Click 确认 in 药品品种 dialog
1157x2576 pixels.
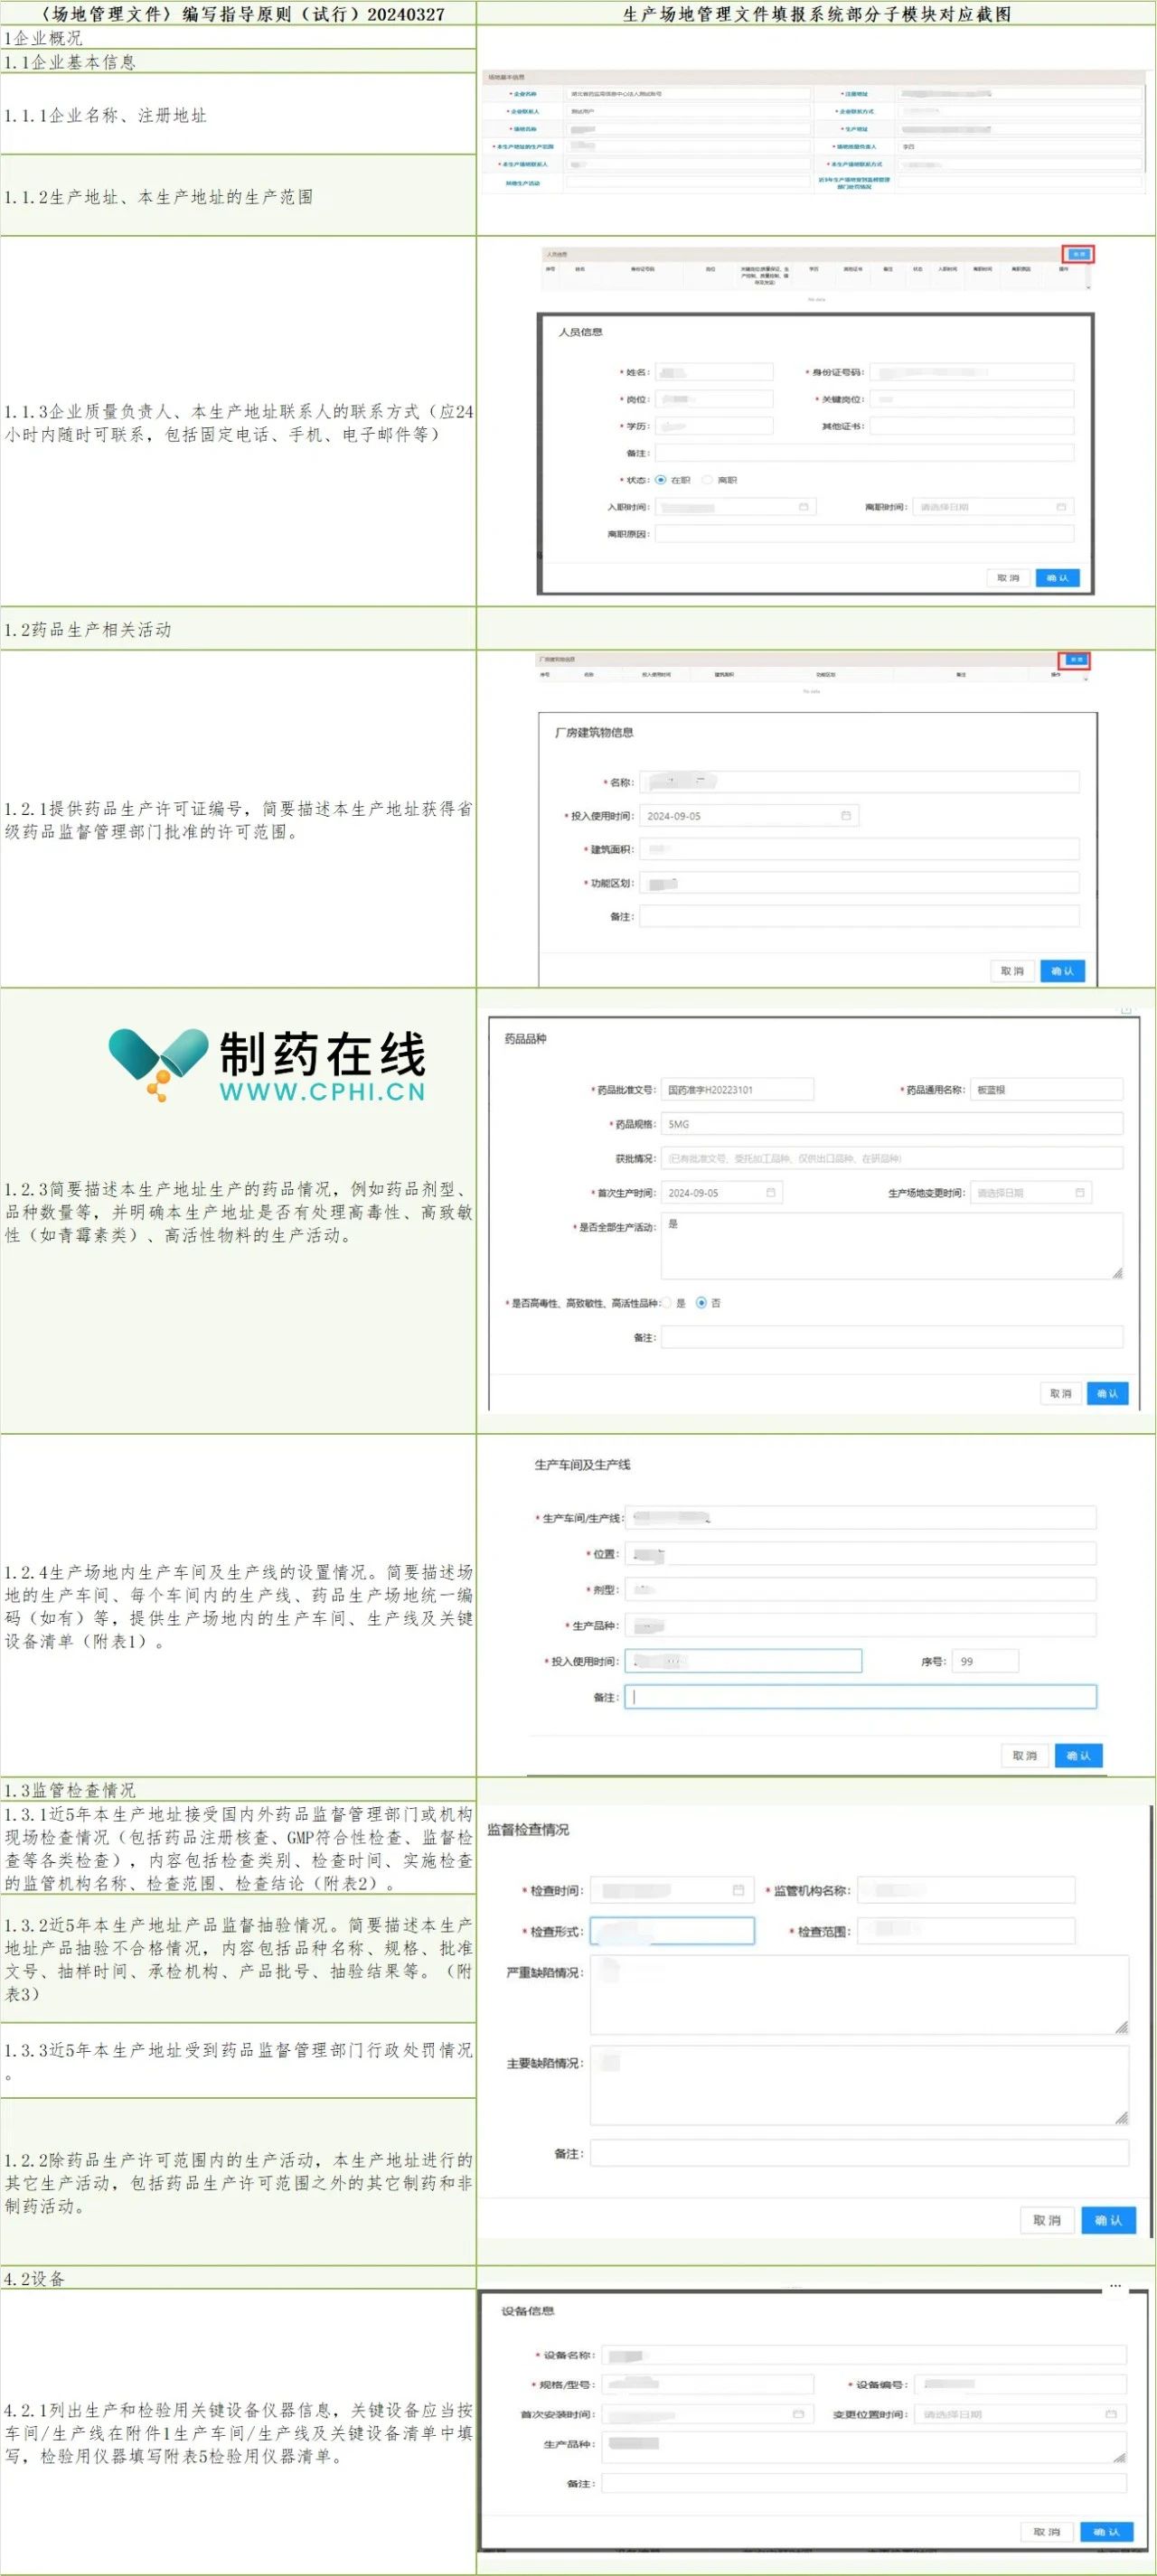(1107, 1394)
